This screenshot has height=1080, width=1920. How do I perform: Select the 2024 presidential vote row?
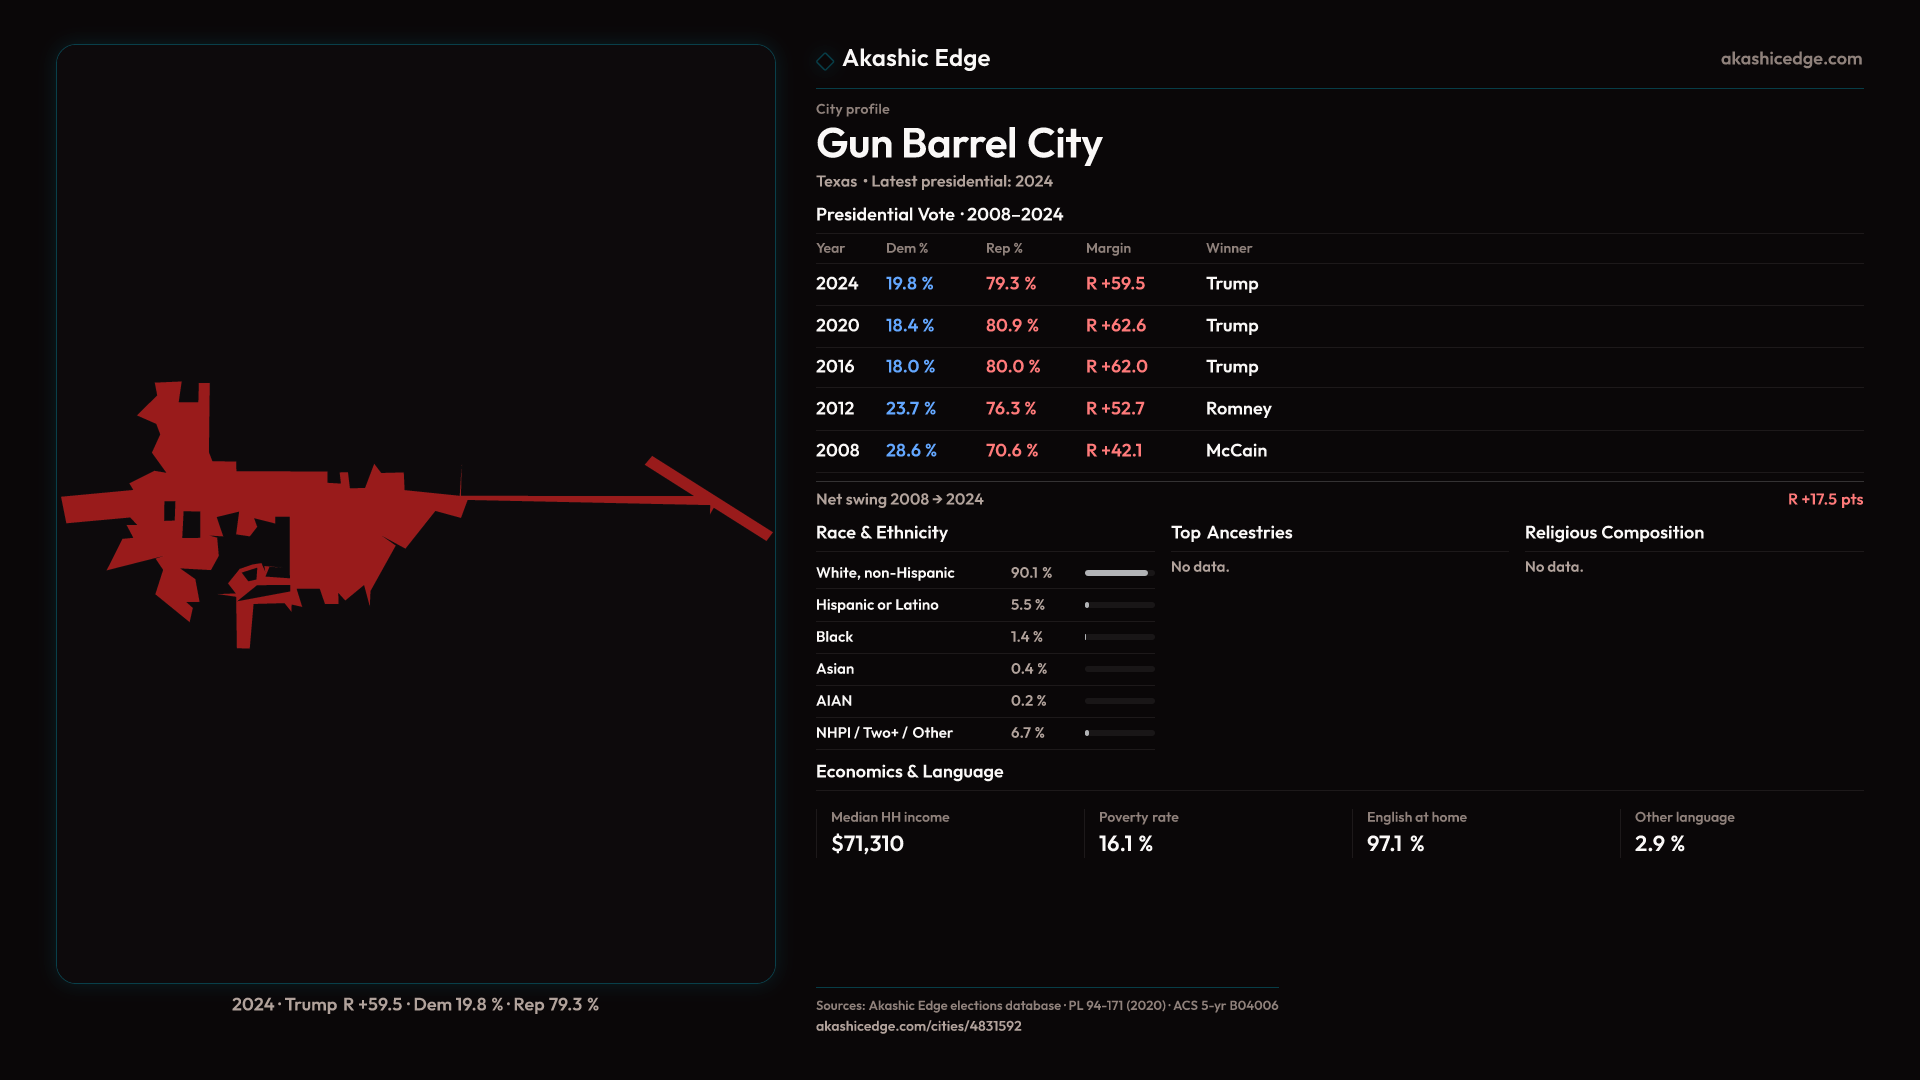click(837, 284)
